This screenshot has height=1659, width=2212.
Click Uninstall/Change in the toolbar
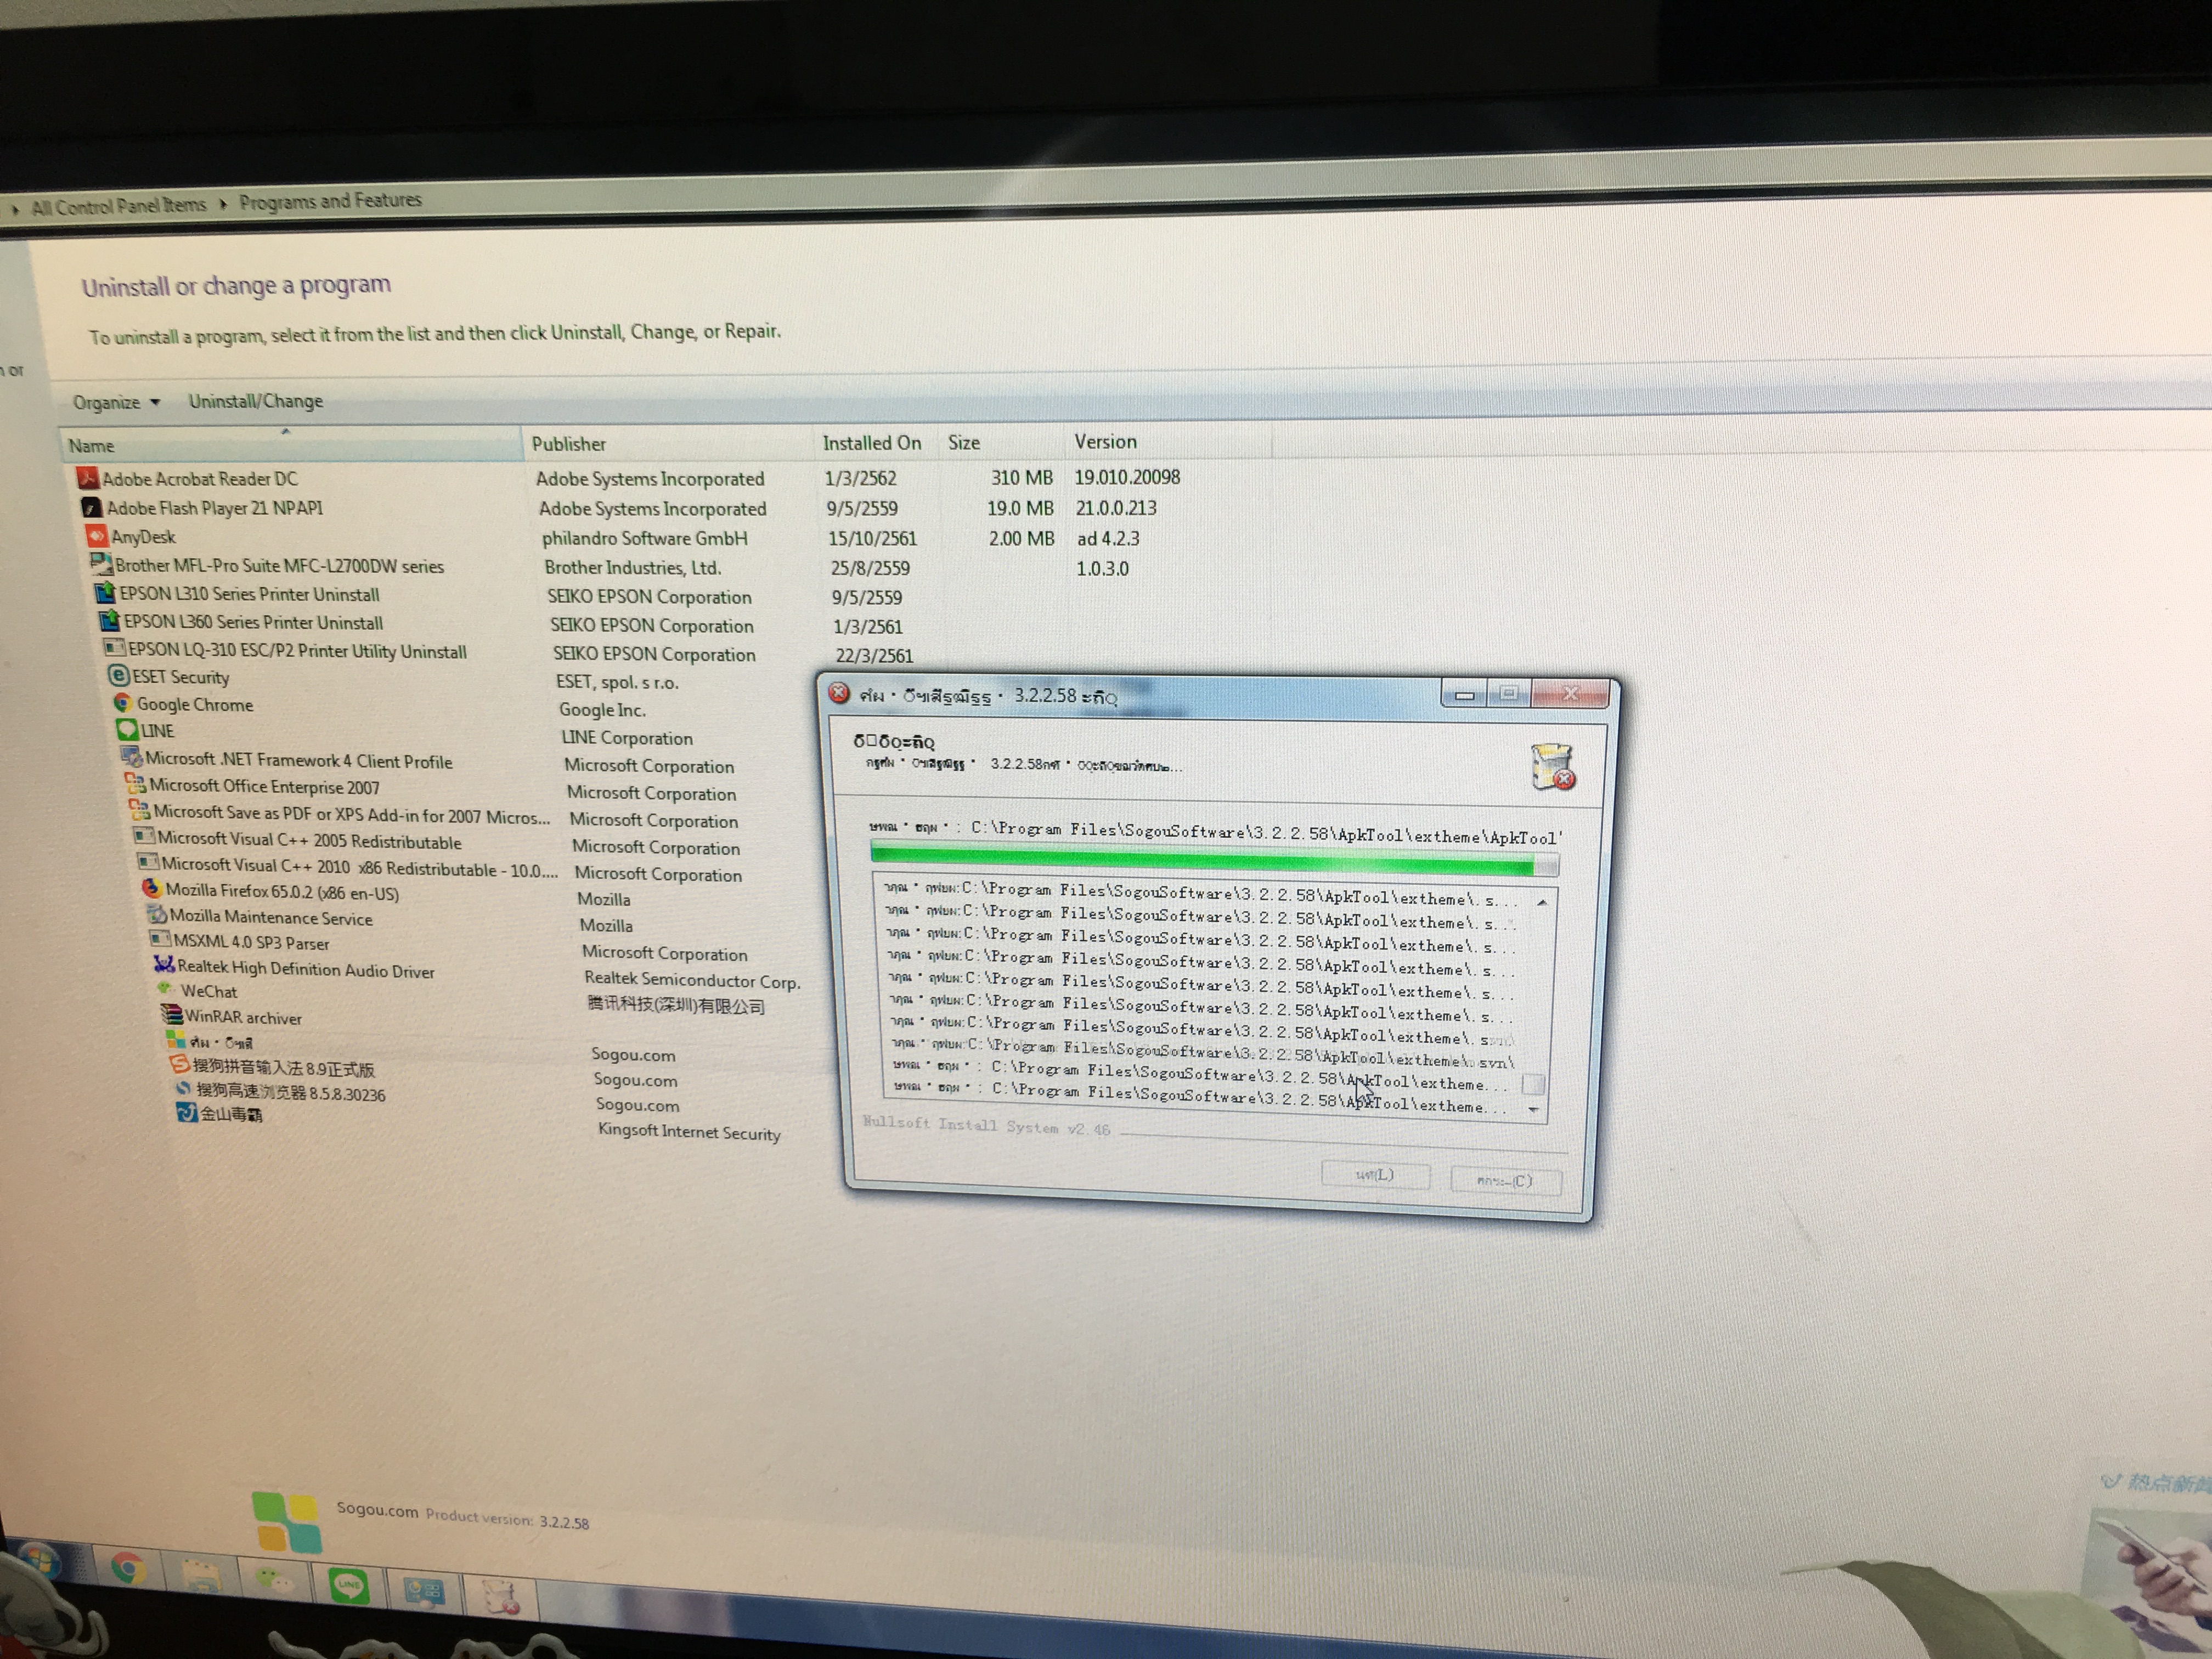256,401
